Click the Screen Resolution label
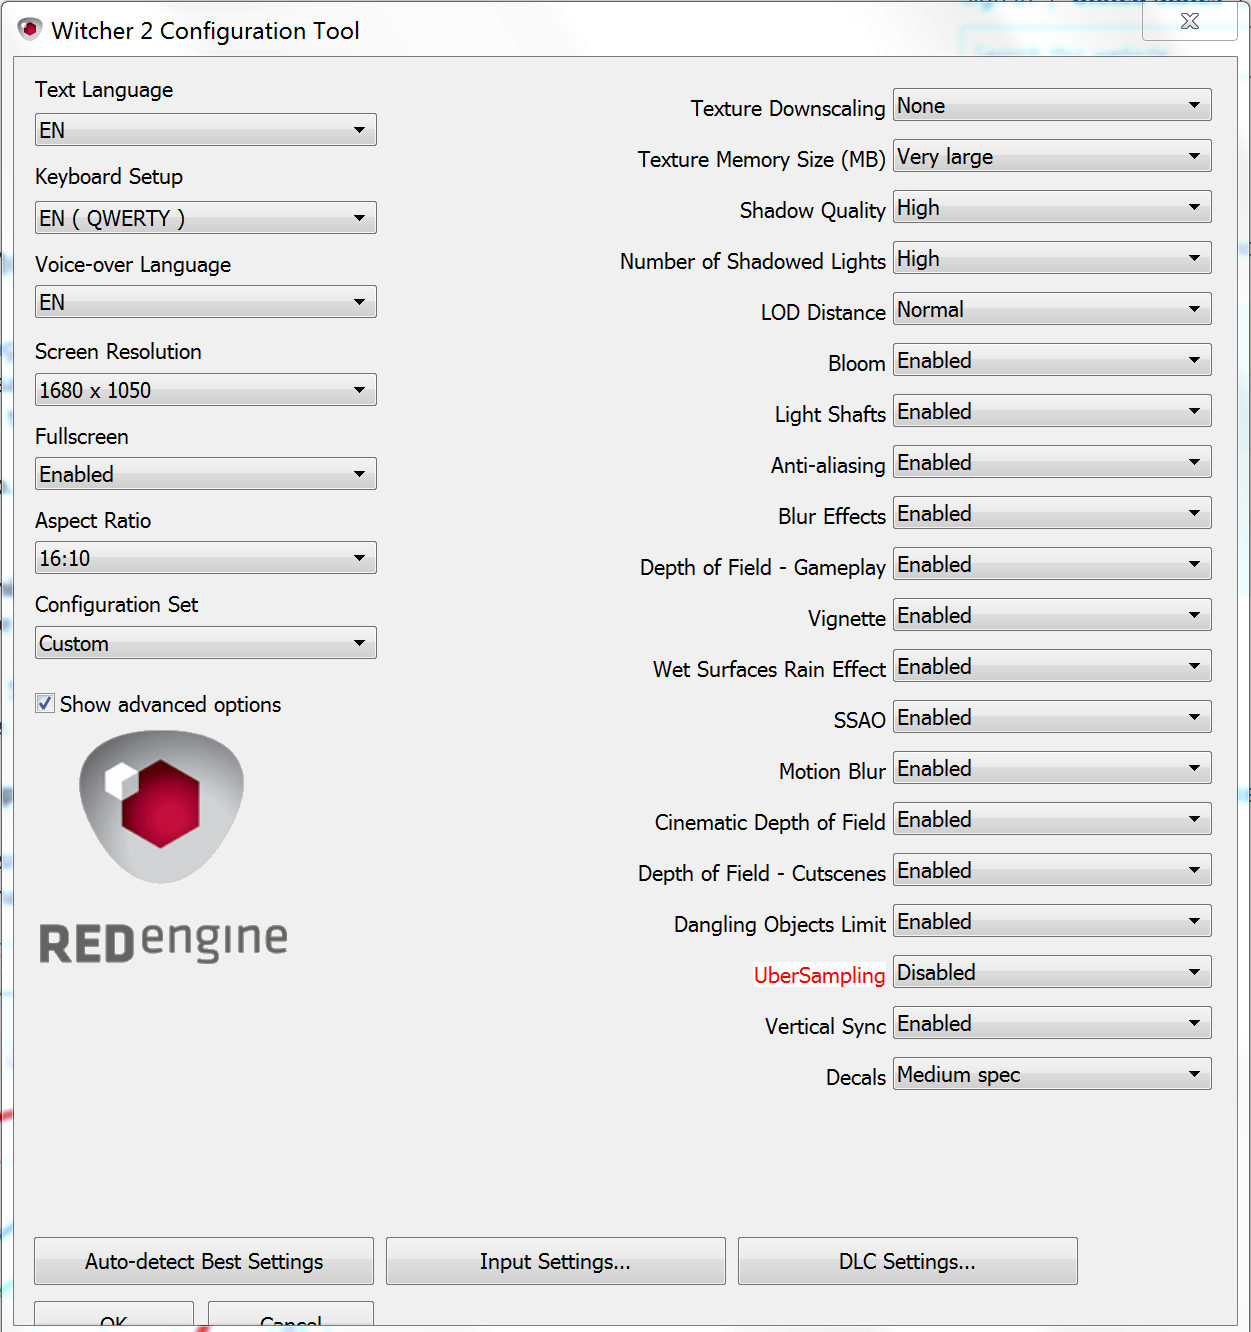 (118, 352)
